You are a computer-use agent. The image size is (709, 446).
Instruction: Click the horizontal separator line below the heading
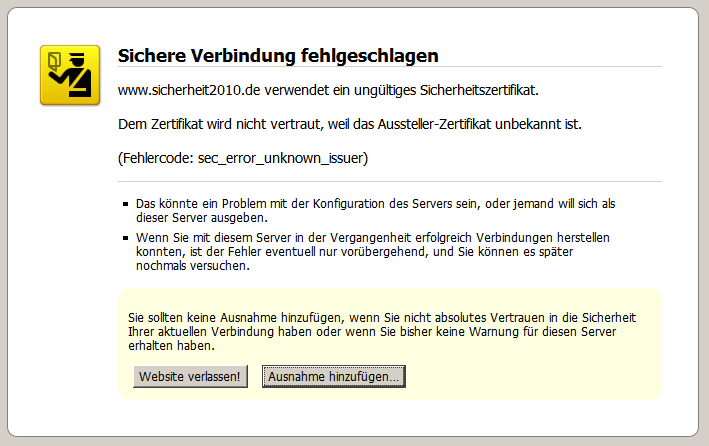[x=390, y=67]
